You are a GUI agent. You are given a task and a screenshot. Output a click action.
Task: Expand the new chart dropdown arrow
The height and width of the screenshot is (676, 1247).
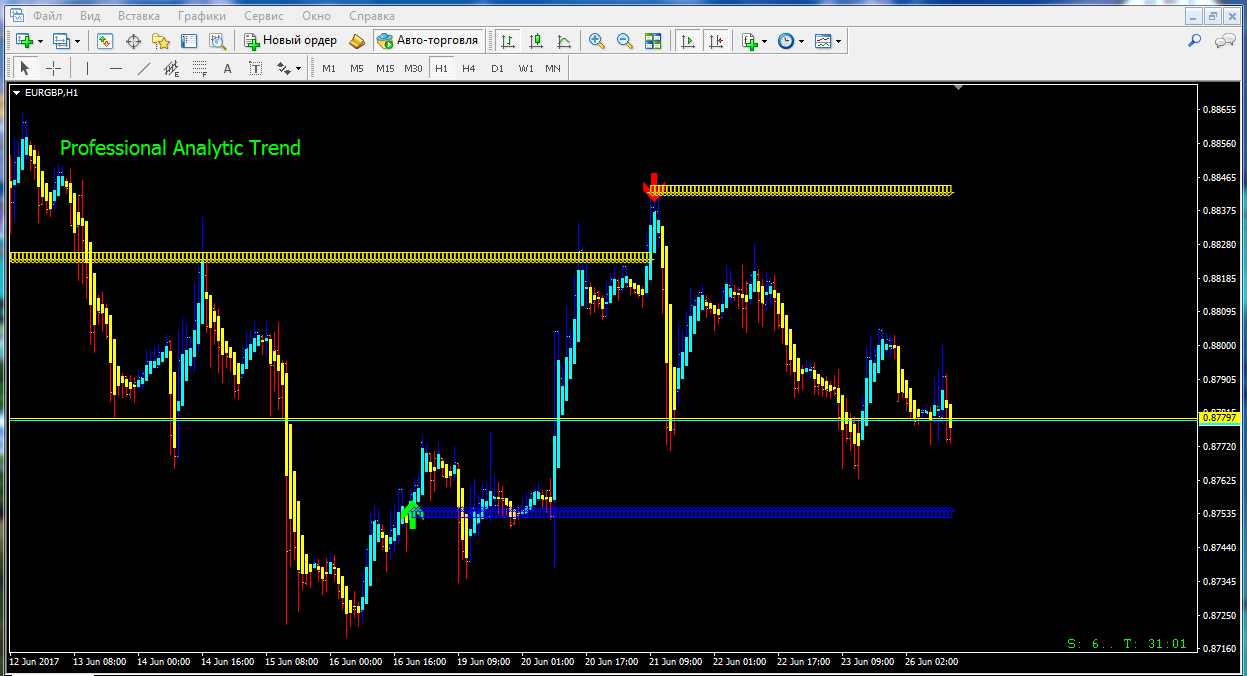click(40, 41)
